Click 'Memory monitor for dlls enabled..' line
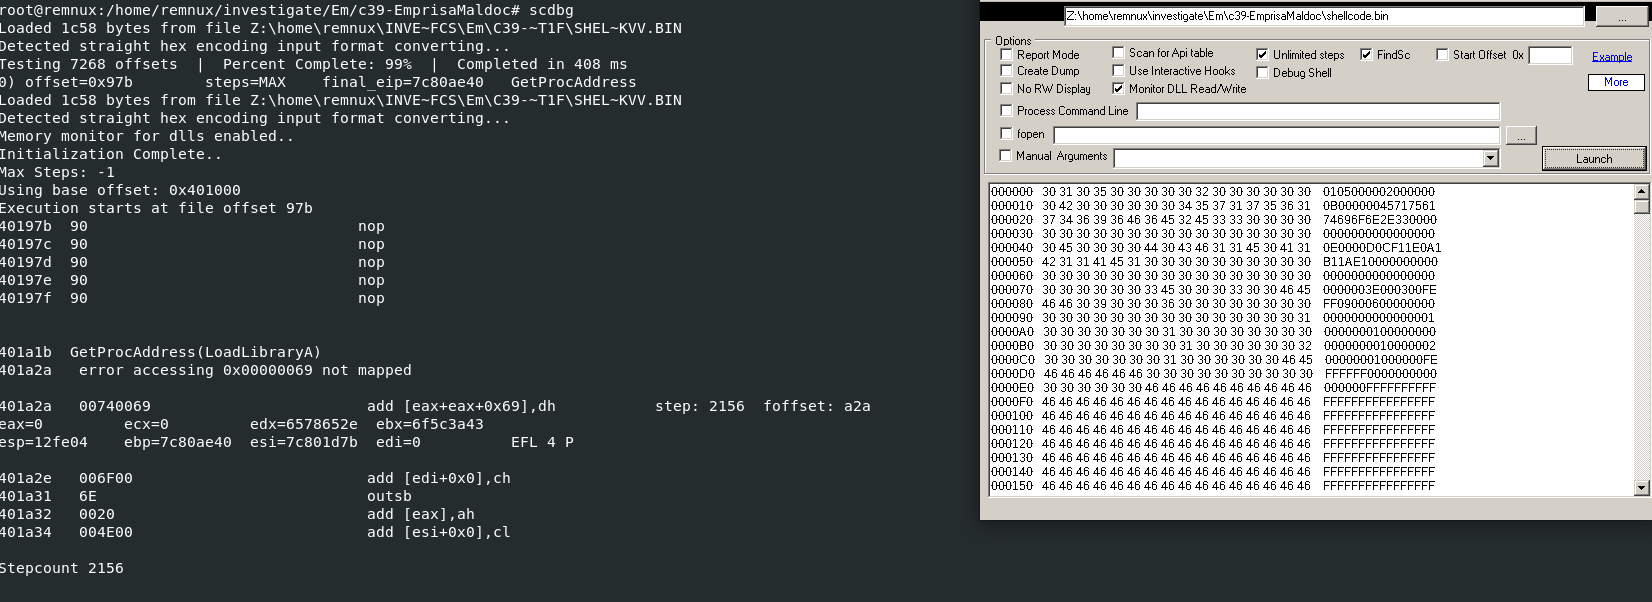 tap(147, 136)
